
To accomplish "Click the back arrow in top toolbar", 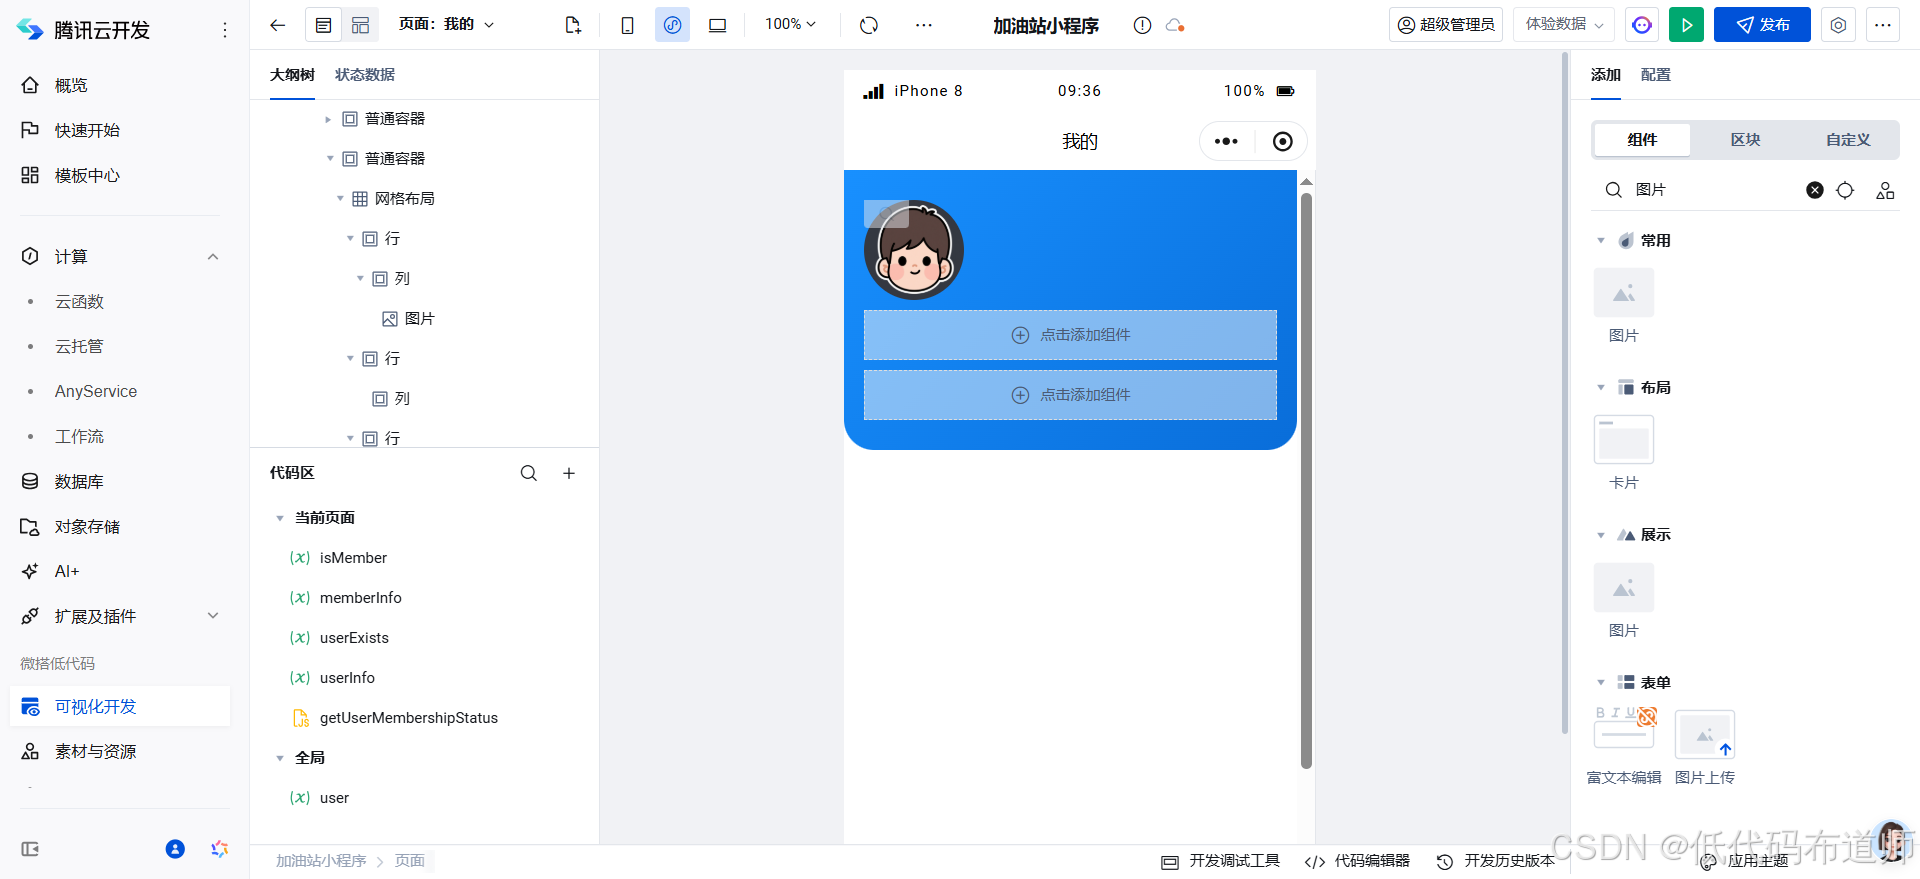I will pyautogui.click(x=278, y=25).
